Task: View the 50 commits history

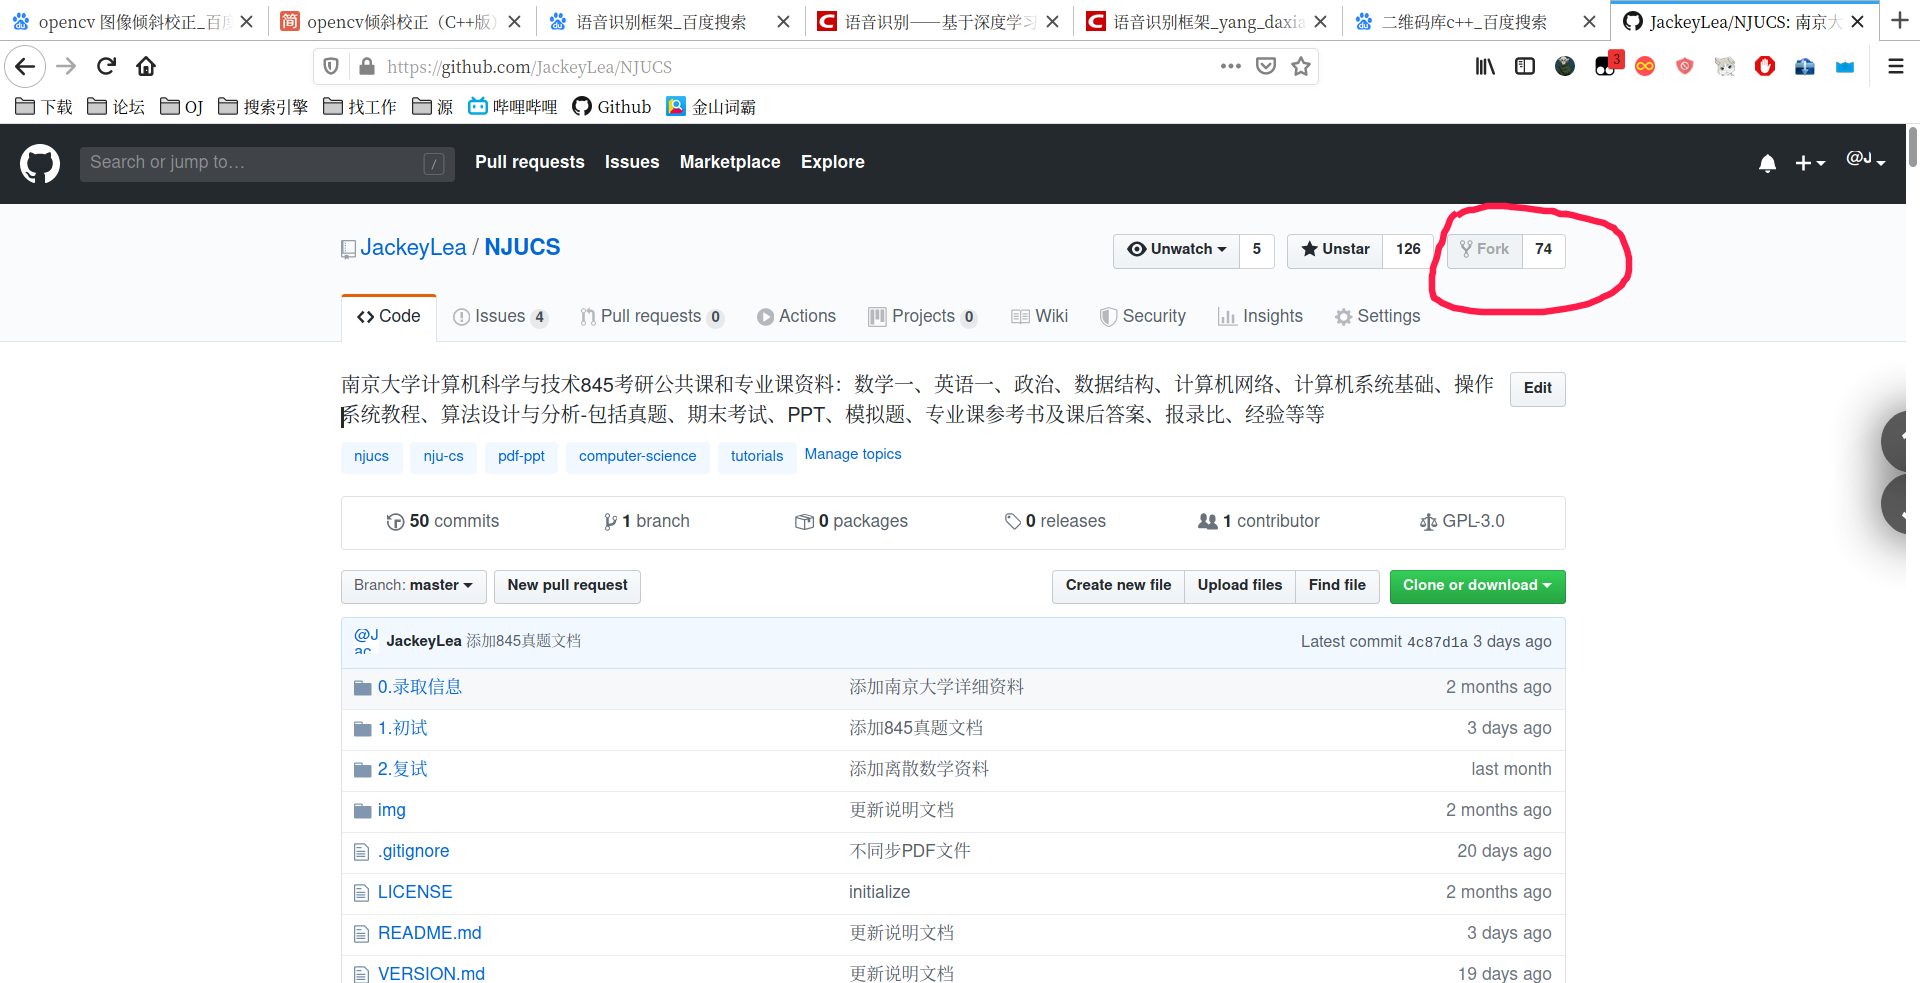Action: tap(443, 522)
